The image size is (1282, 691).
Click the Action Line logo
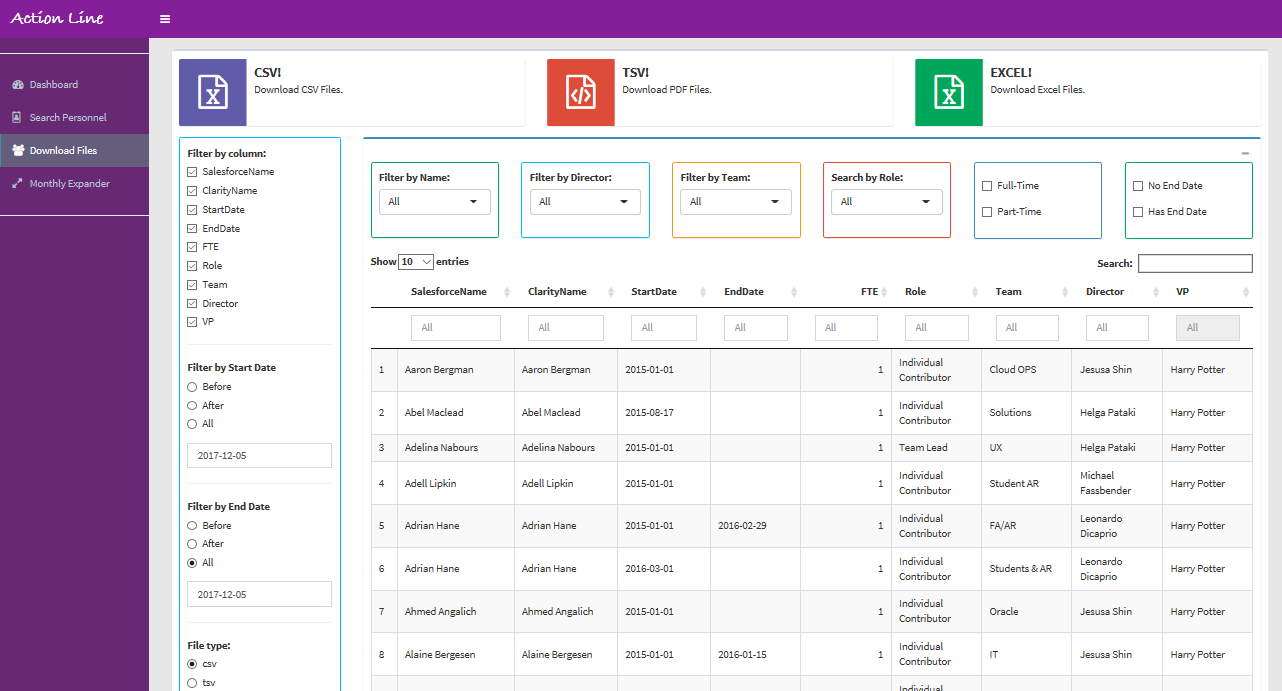click(x=57, y=18)
